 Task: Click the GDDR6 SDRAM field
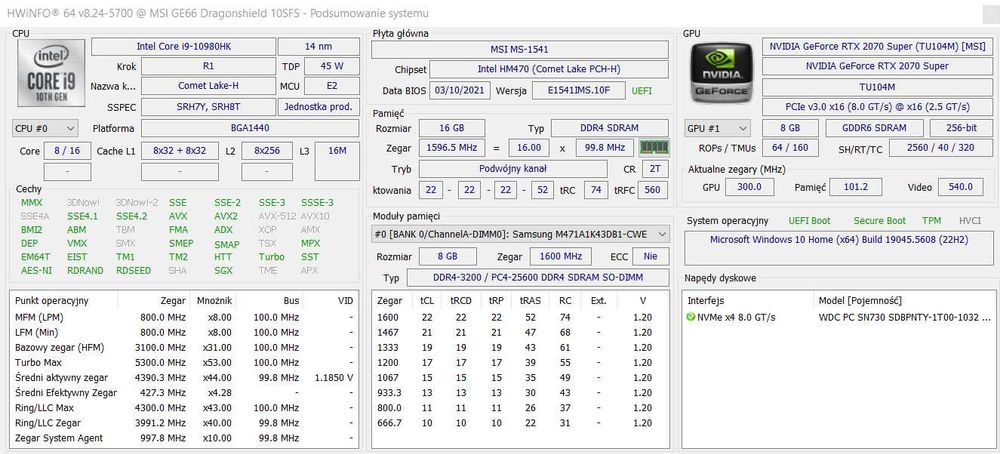point(874,128)
